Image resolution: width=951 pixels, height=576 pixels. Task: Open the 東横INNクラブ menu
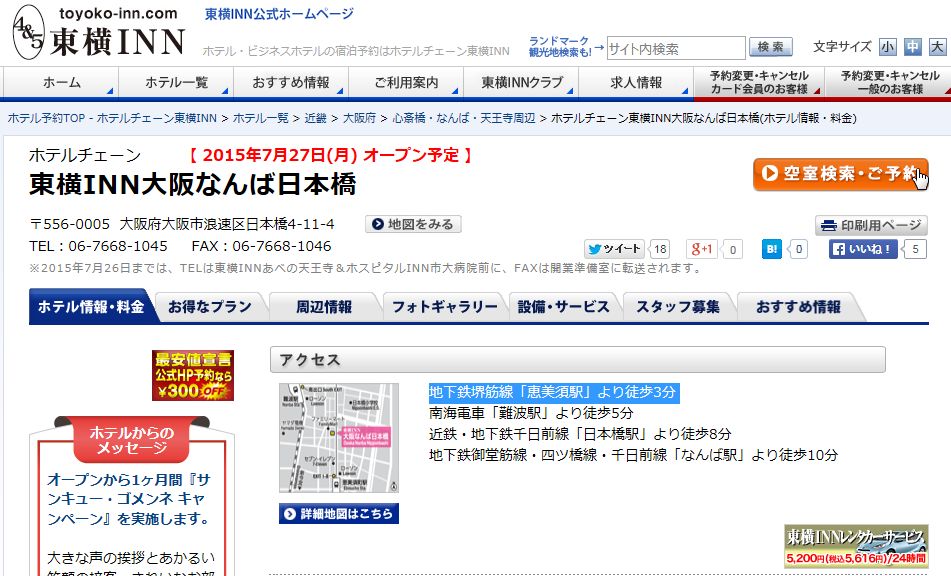coord(522,82)
